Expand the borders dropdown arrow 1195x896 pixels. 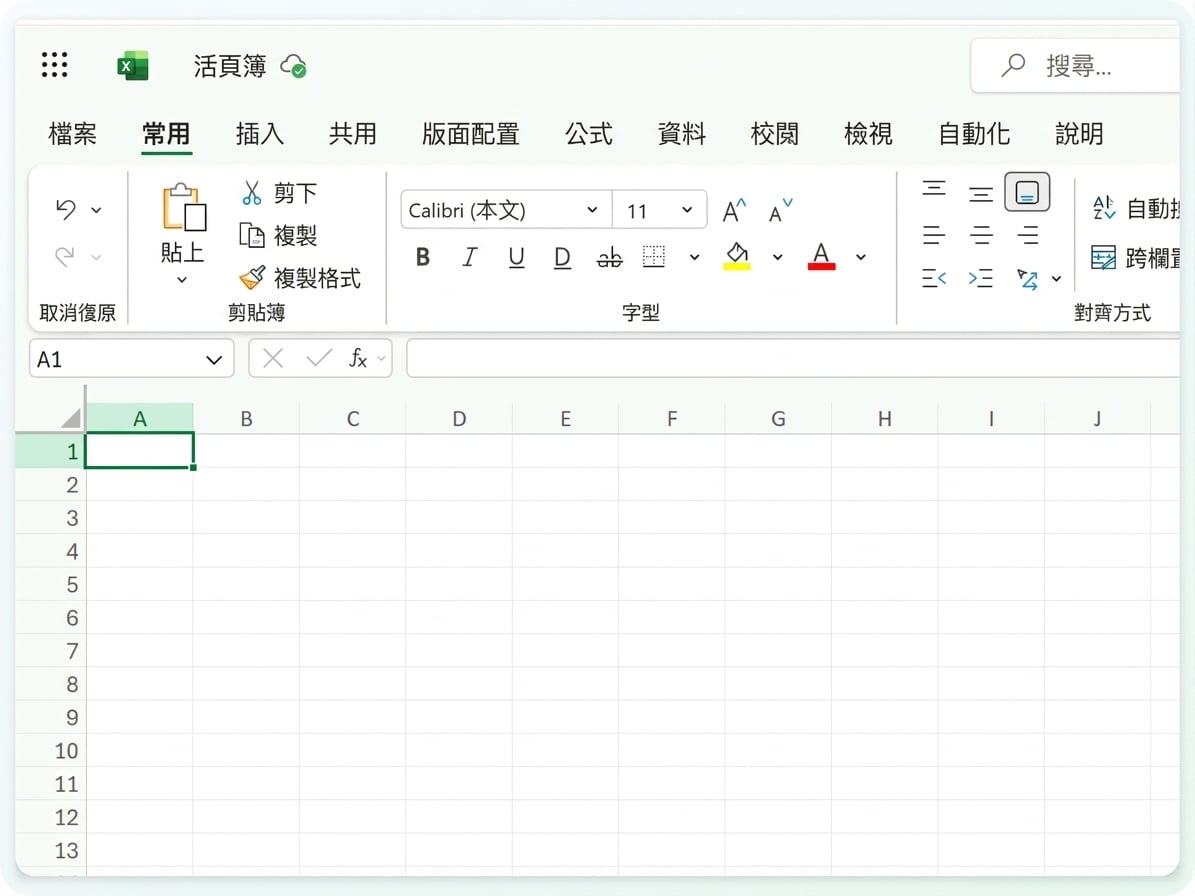(694, 258)
